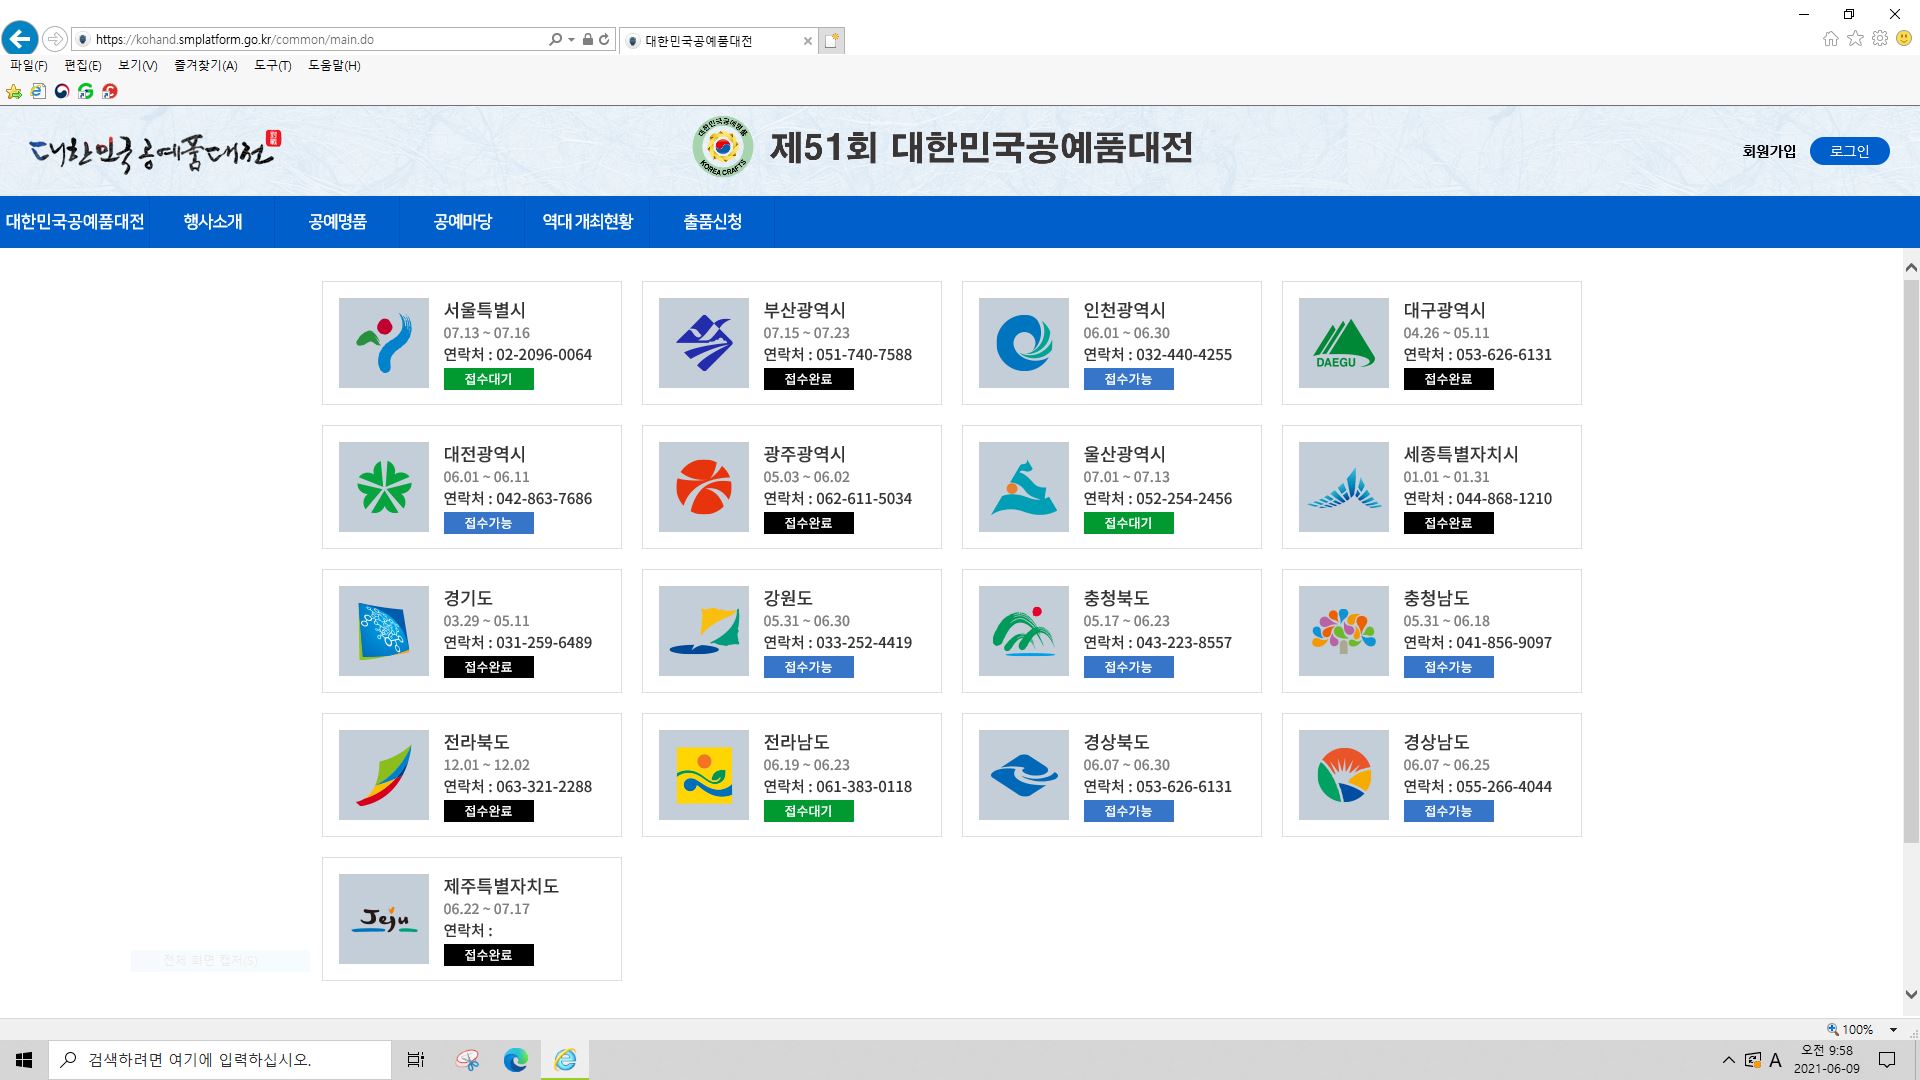
Task: Click the Busan city emblem icon
Action: 704,343
